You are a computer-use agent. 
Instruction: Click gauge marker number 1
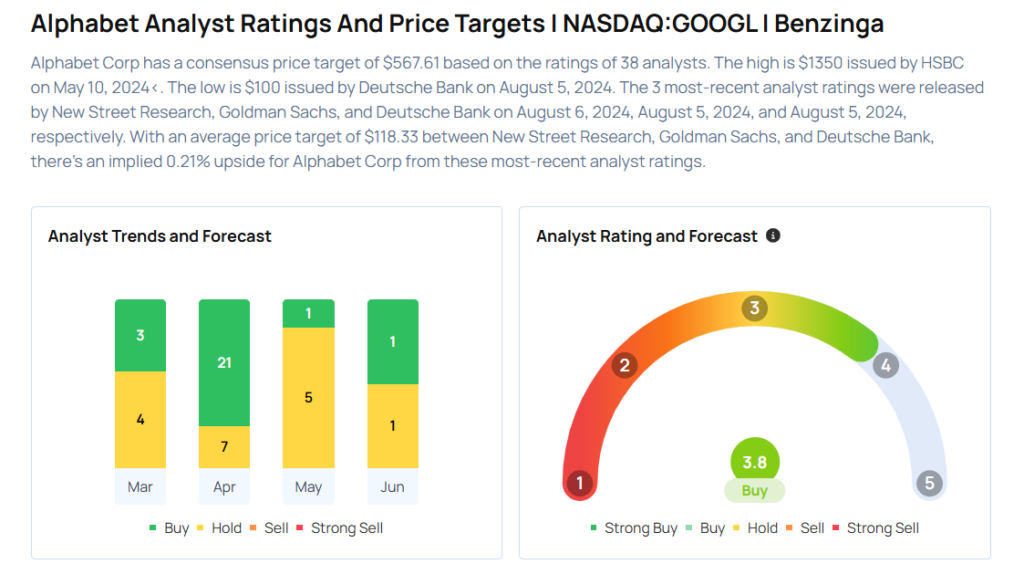pos(579,484)
